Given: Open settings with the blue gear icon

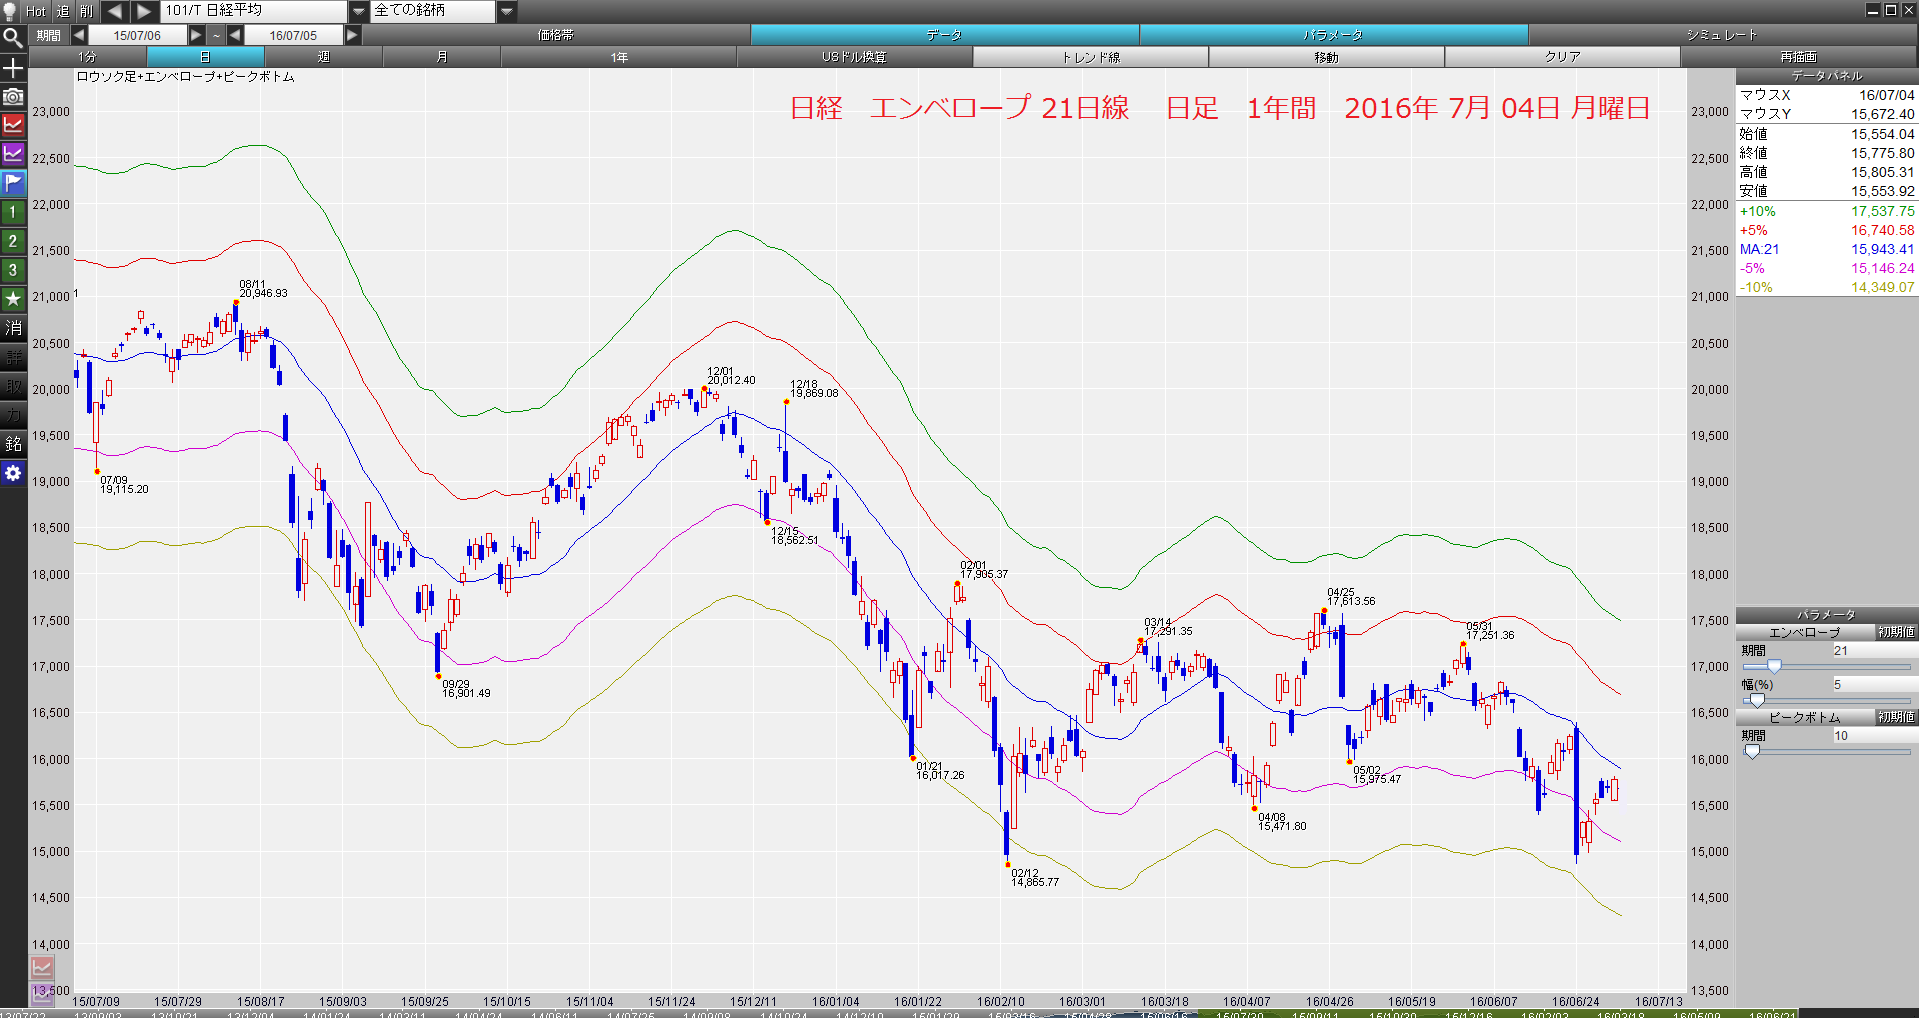Looking at the screenshot, I should tap(13, 473).
